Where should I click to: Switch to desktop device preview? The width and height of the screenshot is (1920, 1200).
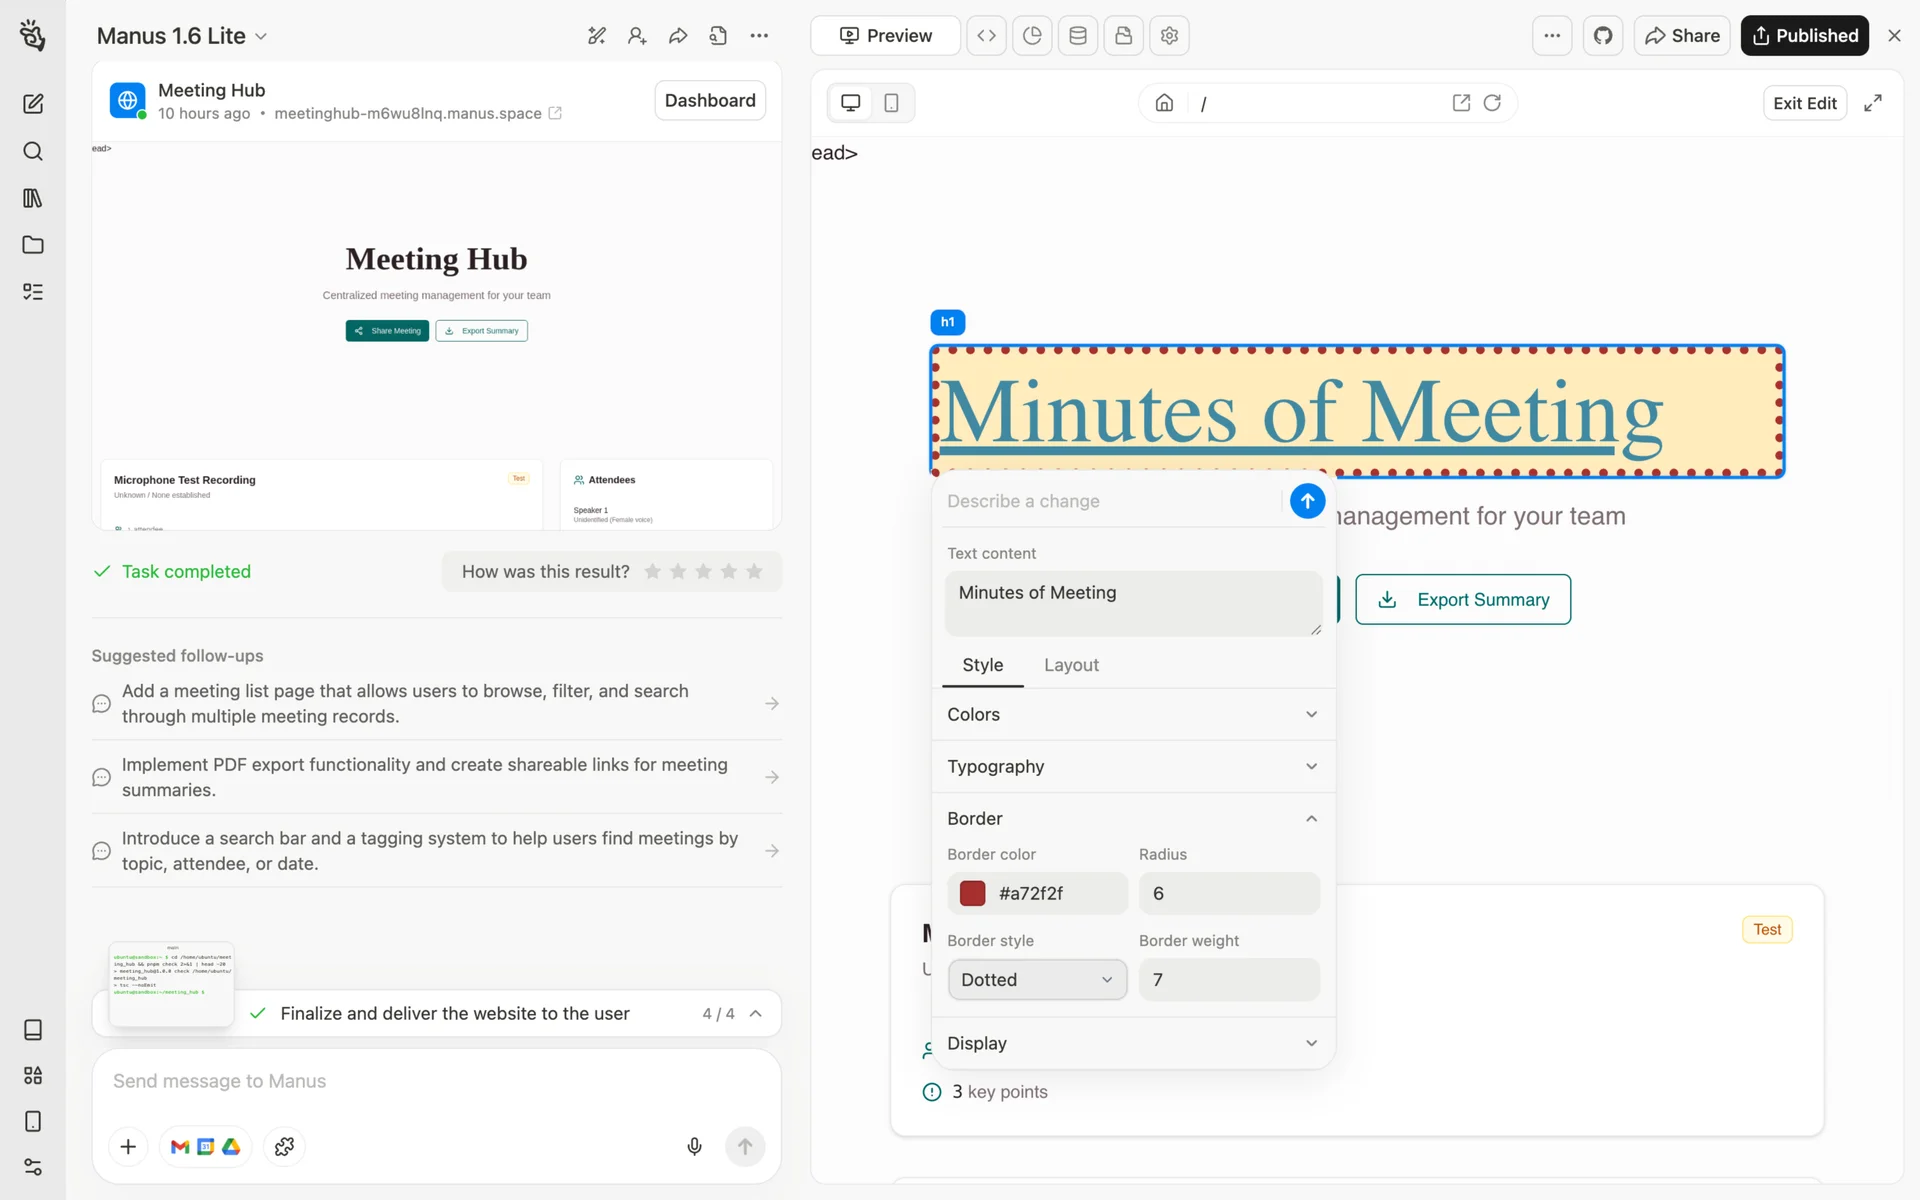click(x=850, y=103)
